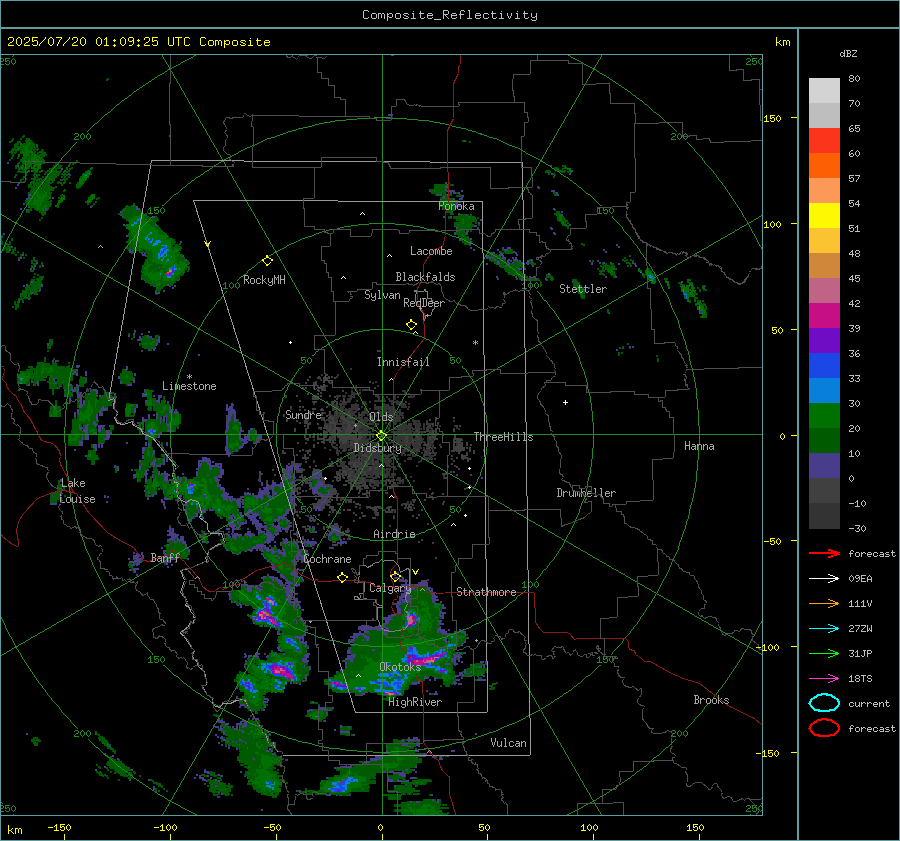This screenshot has width=900, height=841.
Task: Click the cyan current ellipse icon
Action: point(824,703)
